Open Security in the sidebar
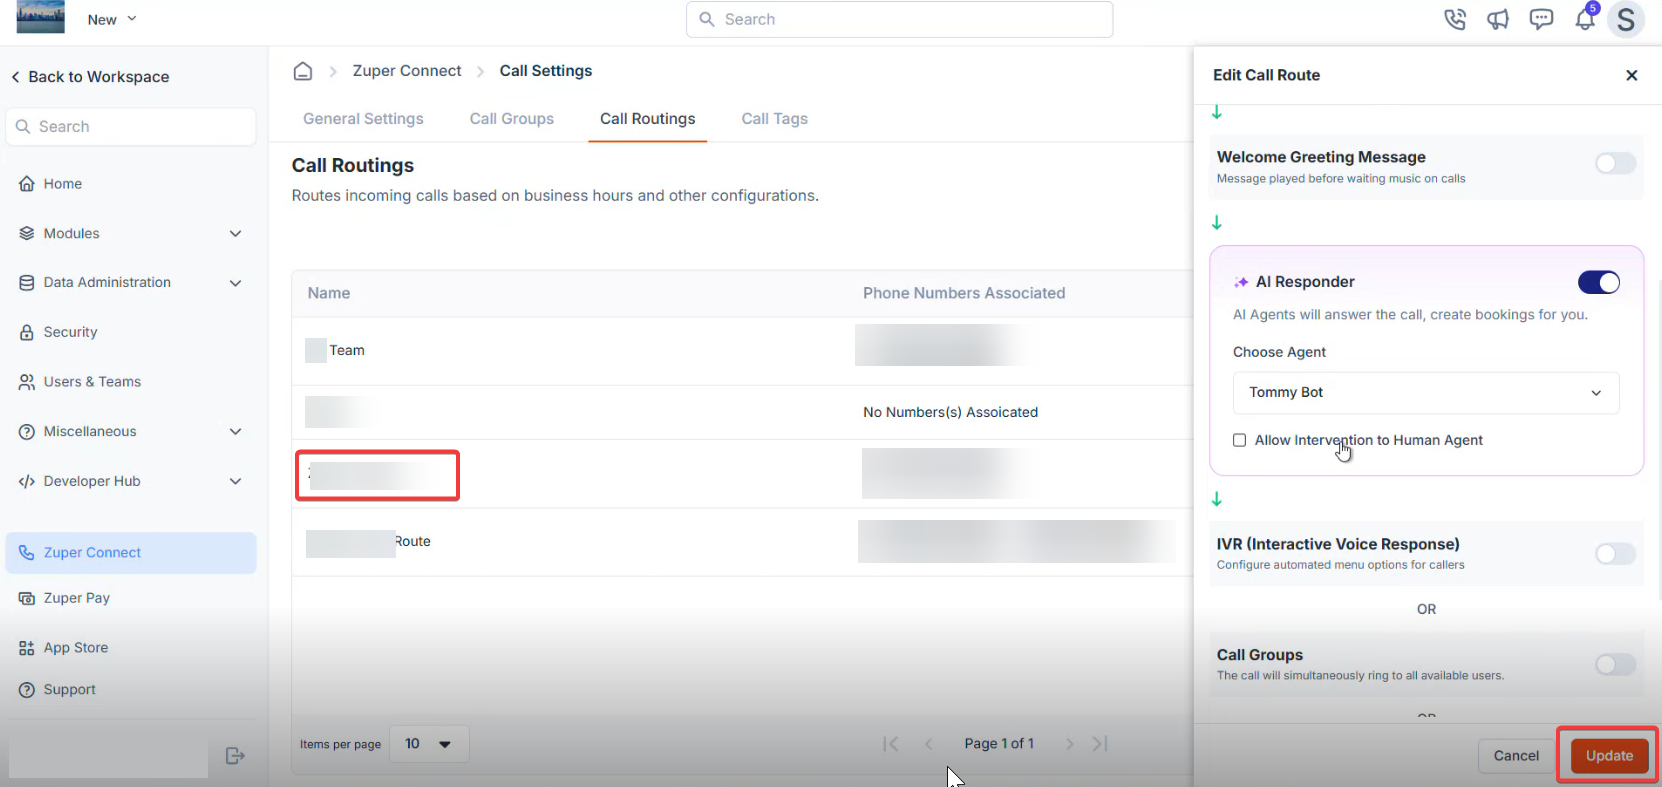 click(70, 332)
